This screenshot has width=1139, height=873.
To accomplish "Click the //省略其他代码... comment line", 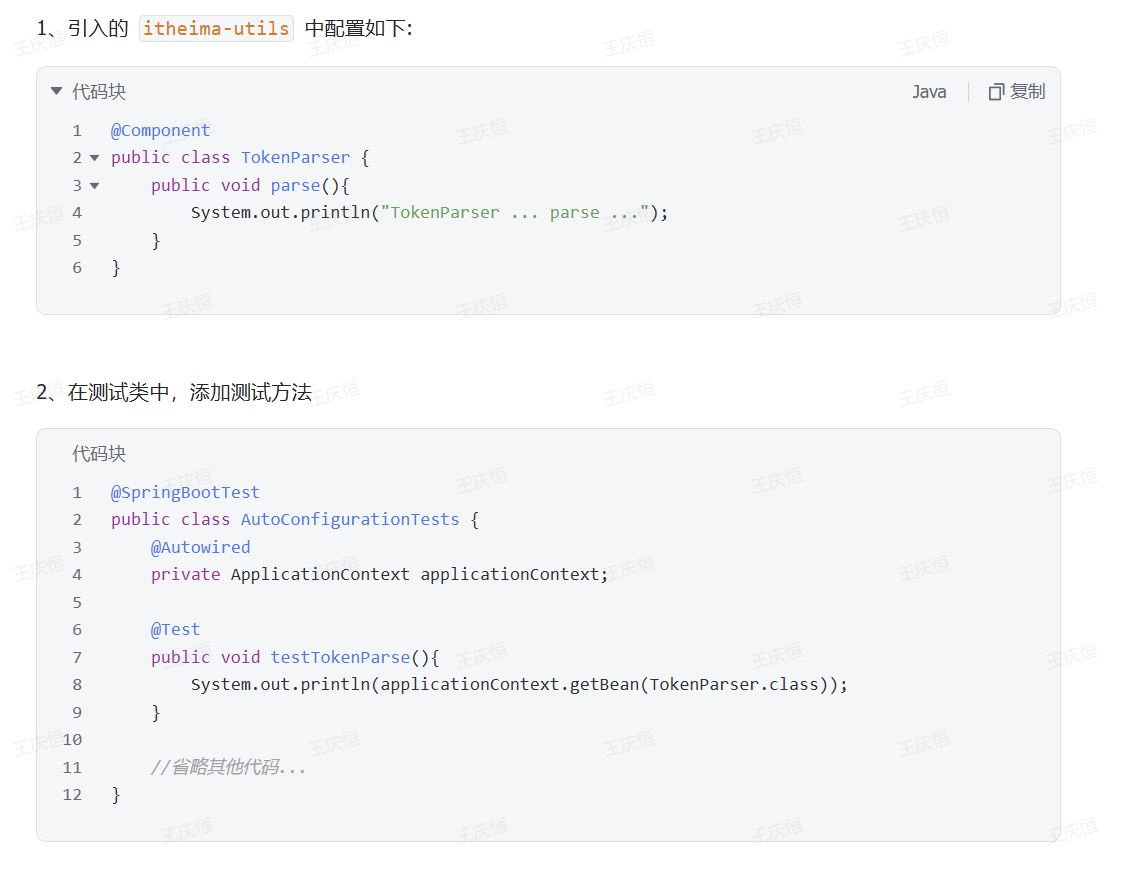I will click(228, 767).
